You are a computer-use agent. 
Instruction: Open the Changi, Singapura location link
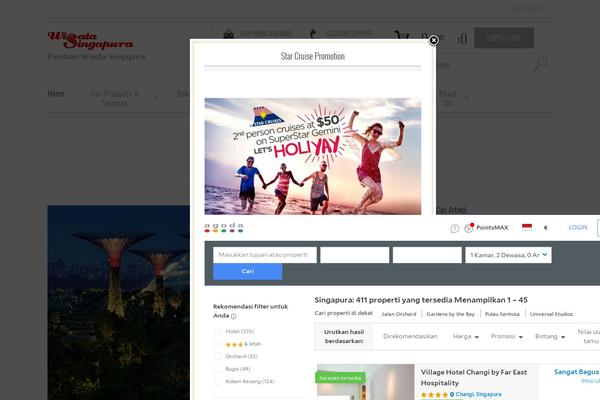478,394
